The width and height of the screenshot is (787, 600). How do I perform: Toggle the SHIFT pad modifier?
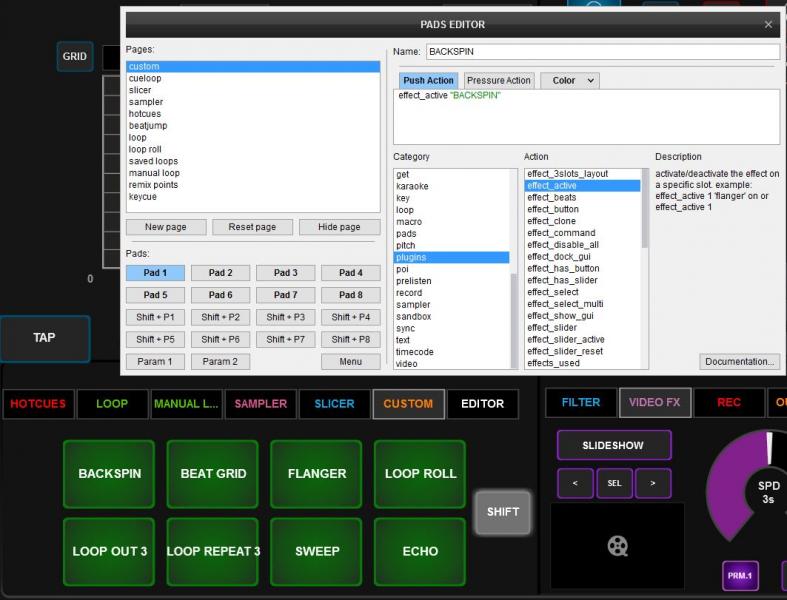tap(502, 512)
